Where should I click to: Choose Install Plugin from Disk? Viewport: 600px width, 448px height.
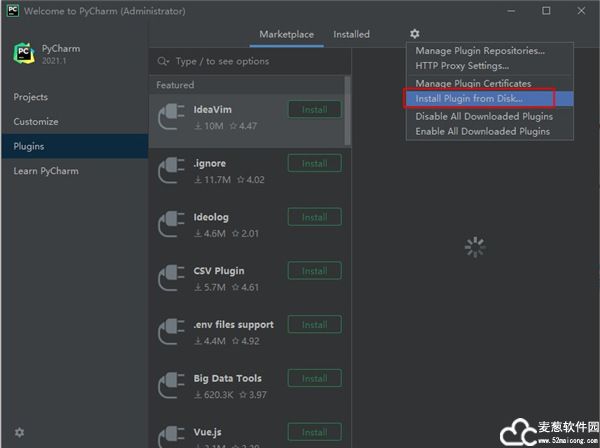pos(490,98)
